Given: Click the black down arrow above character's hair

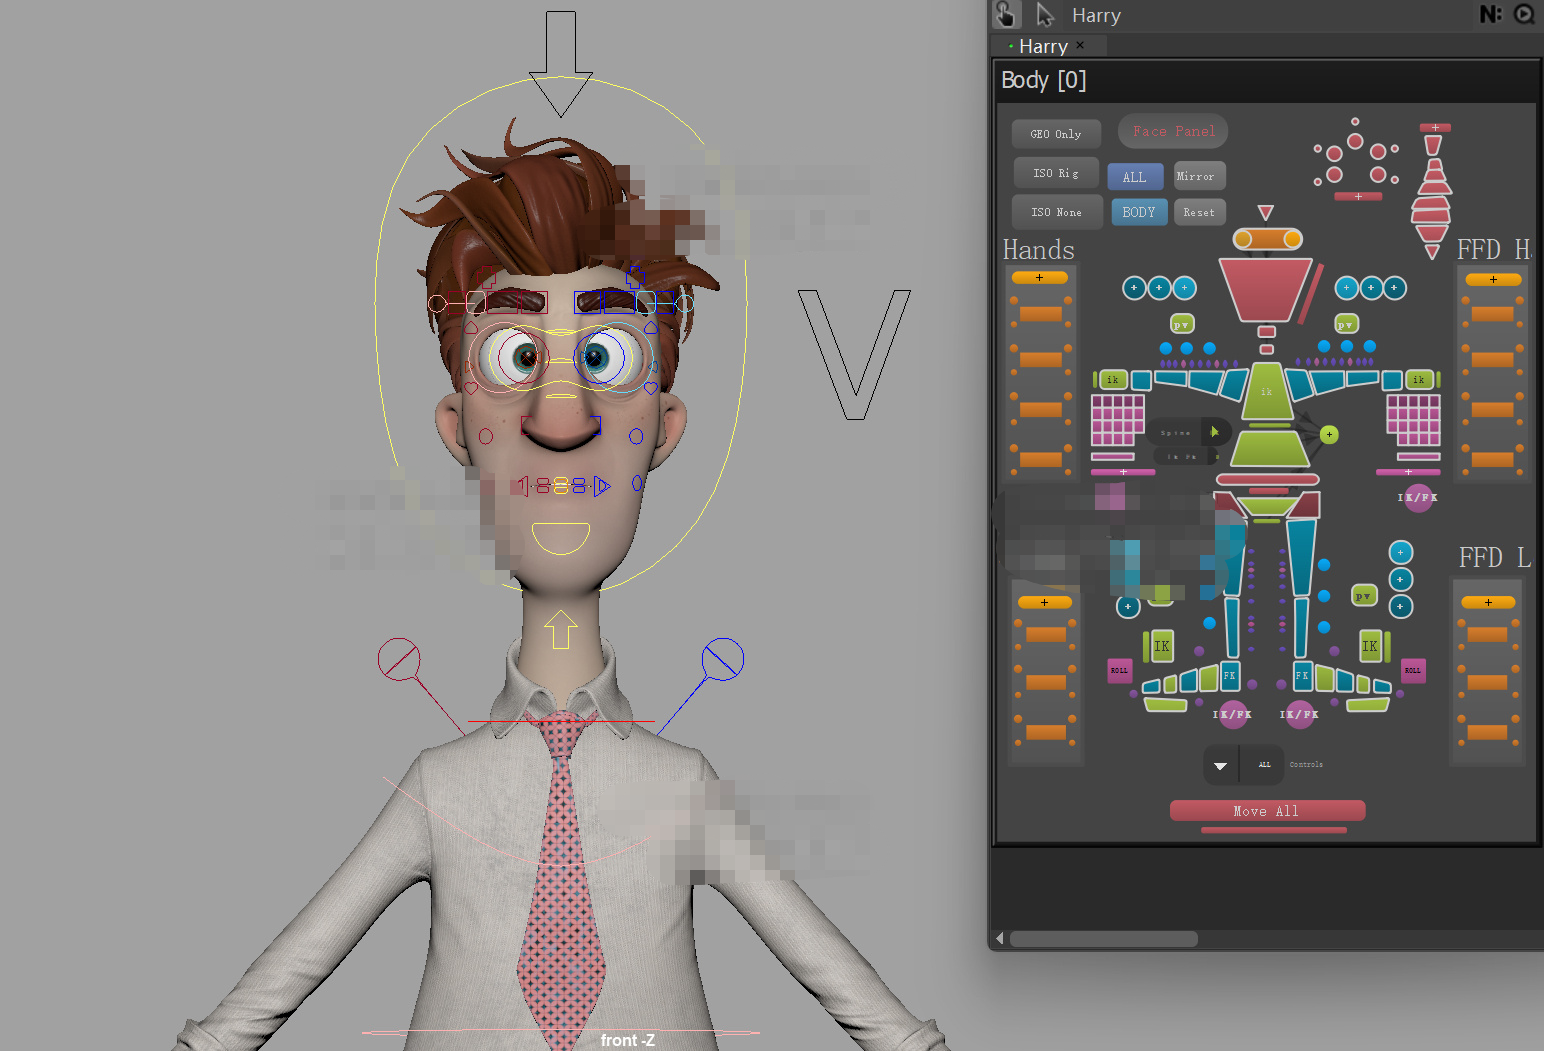Looking at the screenshot, I should tap(560, 64).
